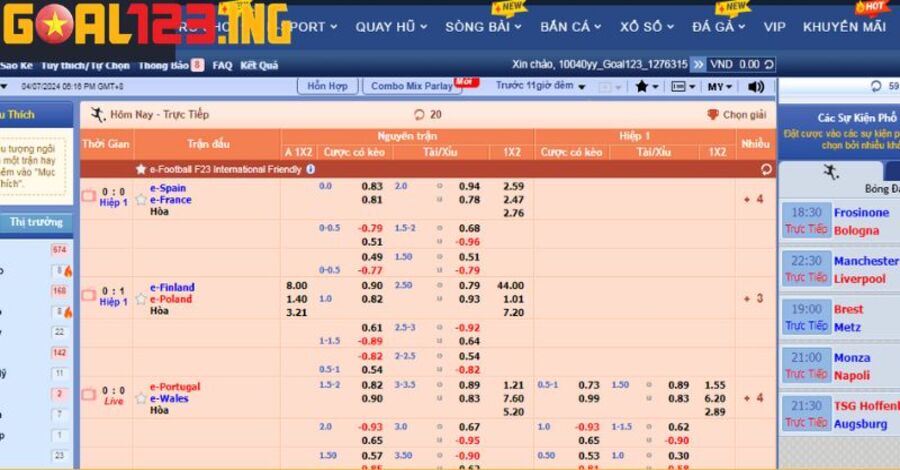This screenshot has width=900, height=470.
Task: Show 4 more markets for e-Spain match
Action: [754, 199]
